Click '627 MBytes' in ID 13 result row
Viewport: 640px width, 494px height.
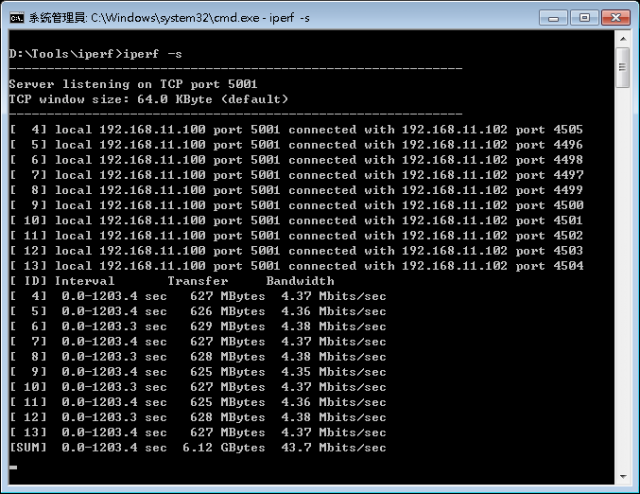(x=228, y=432)
